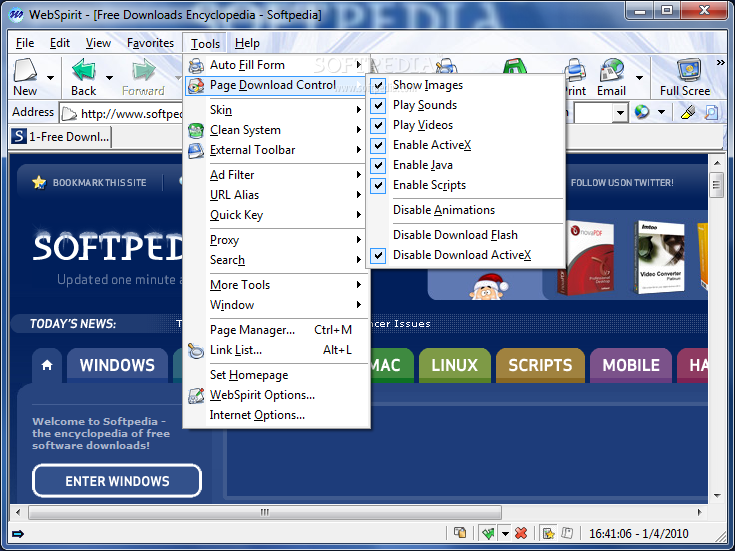Open the View menu

tap(98, 43)
